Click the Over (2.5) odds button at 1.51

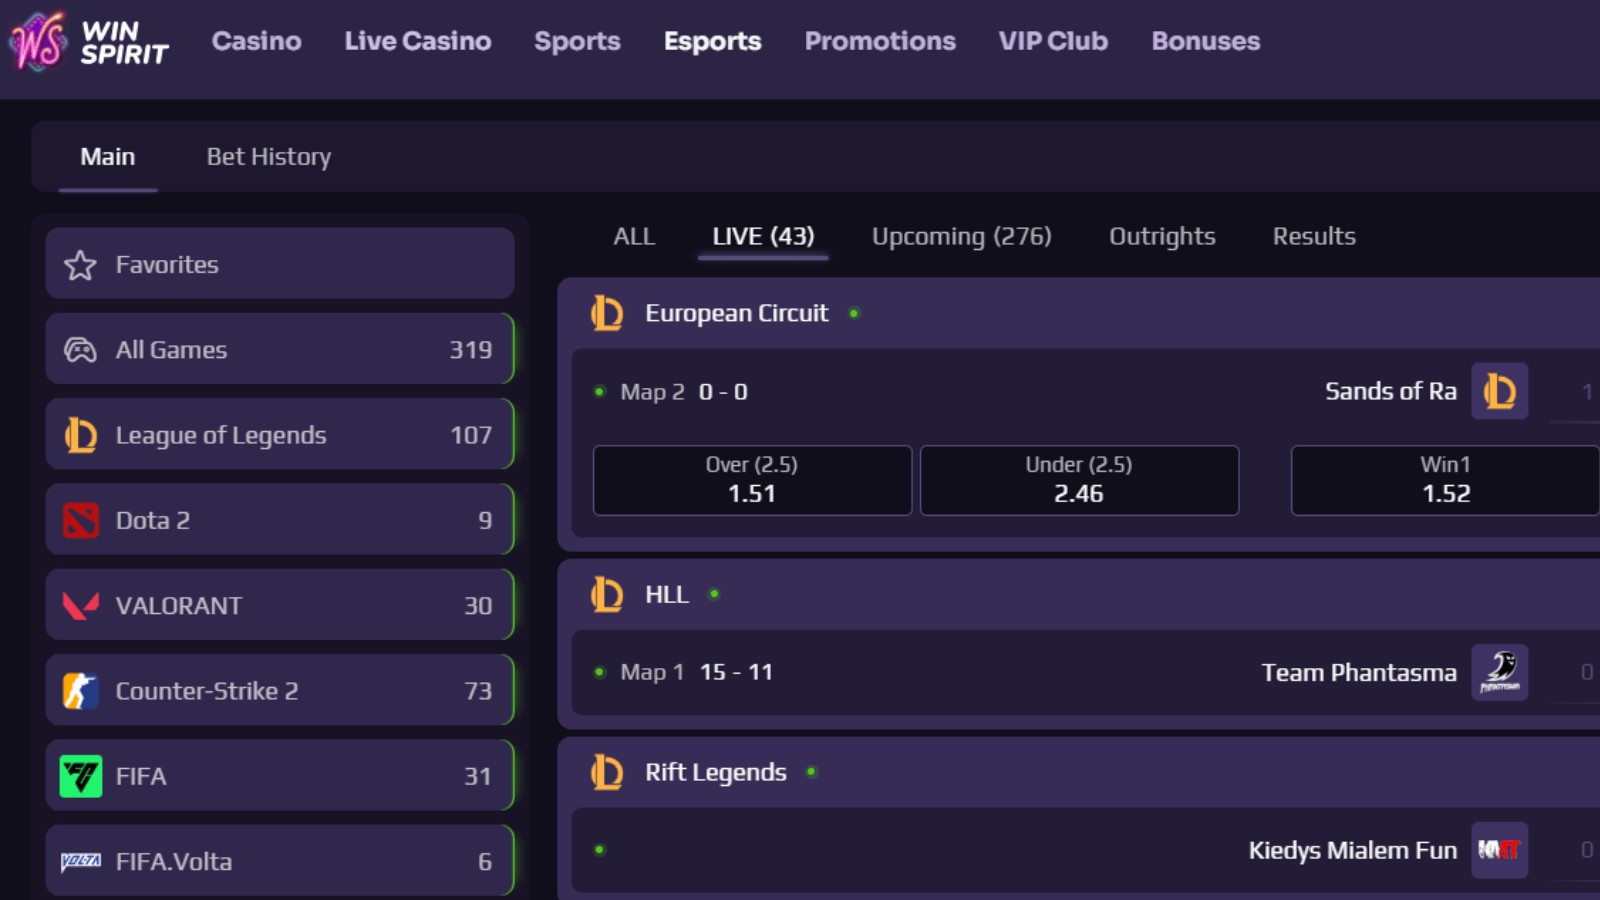[751, 480]
